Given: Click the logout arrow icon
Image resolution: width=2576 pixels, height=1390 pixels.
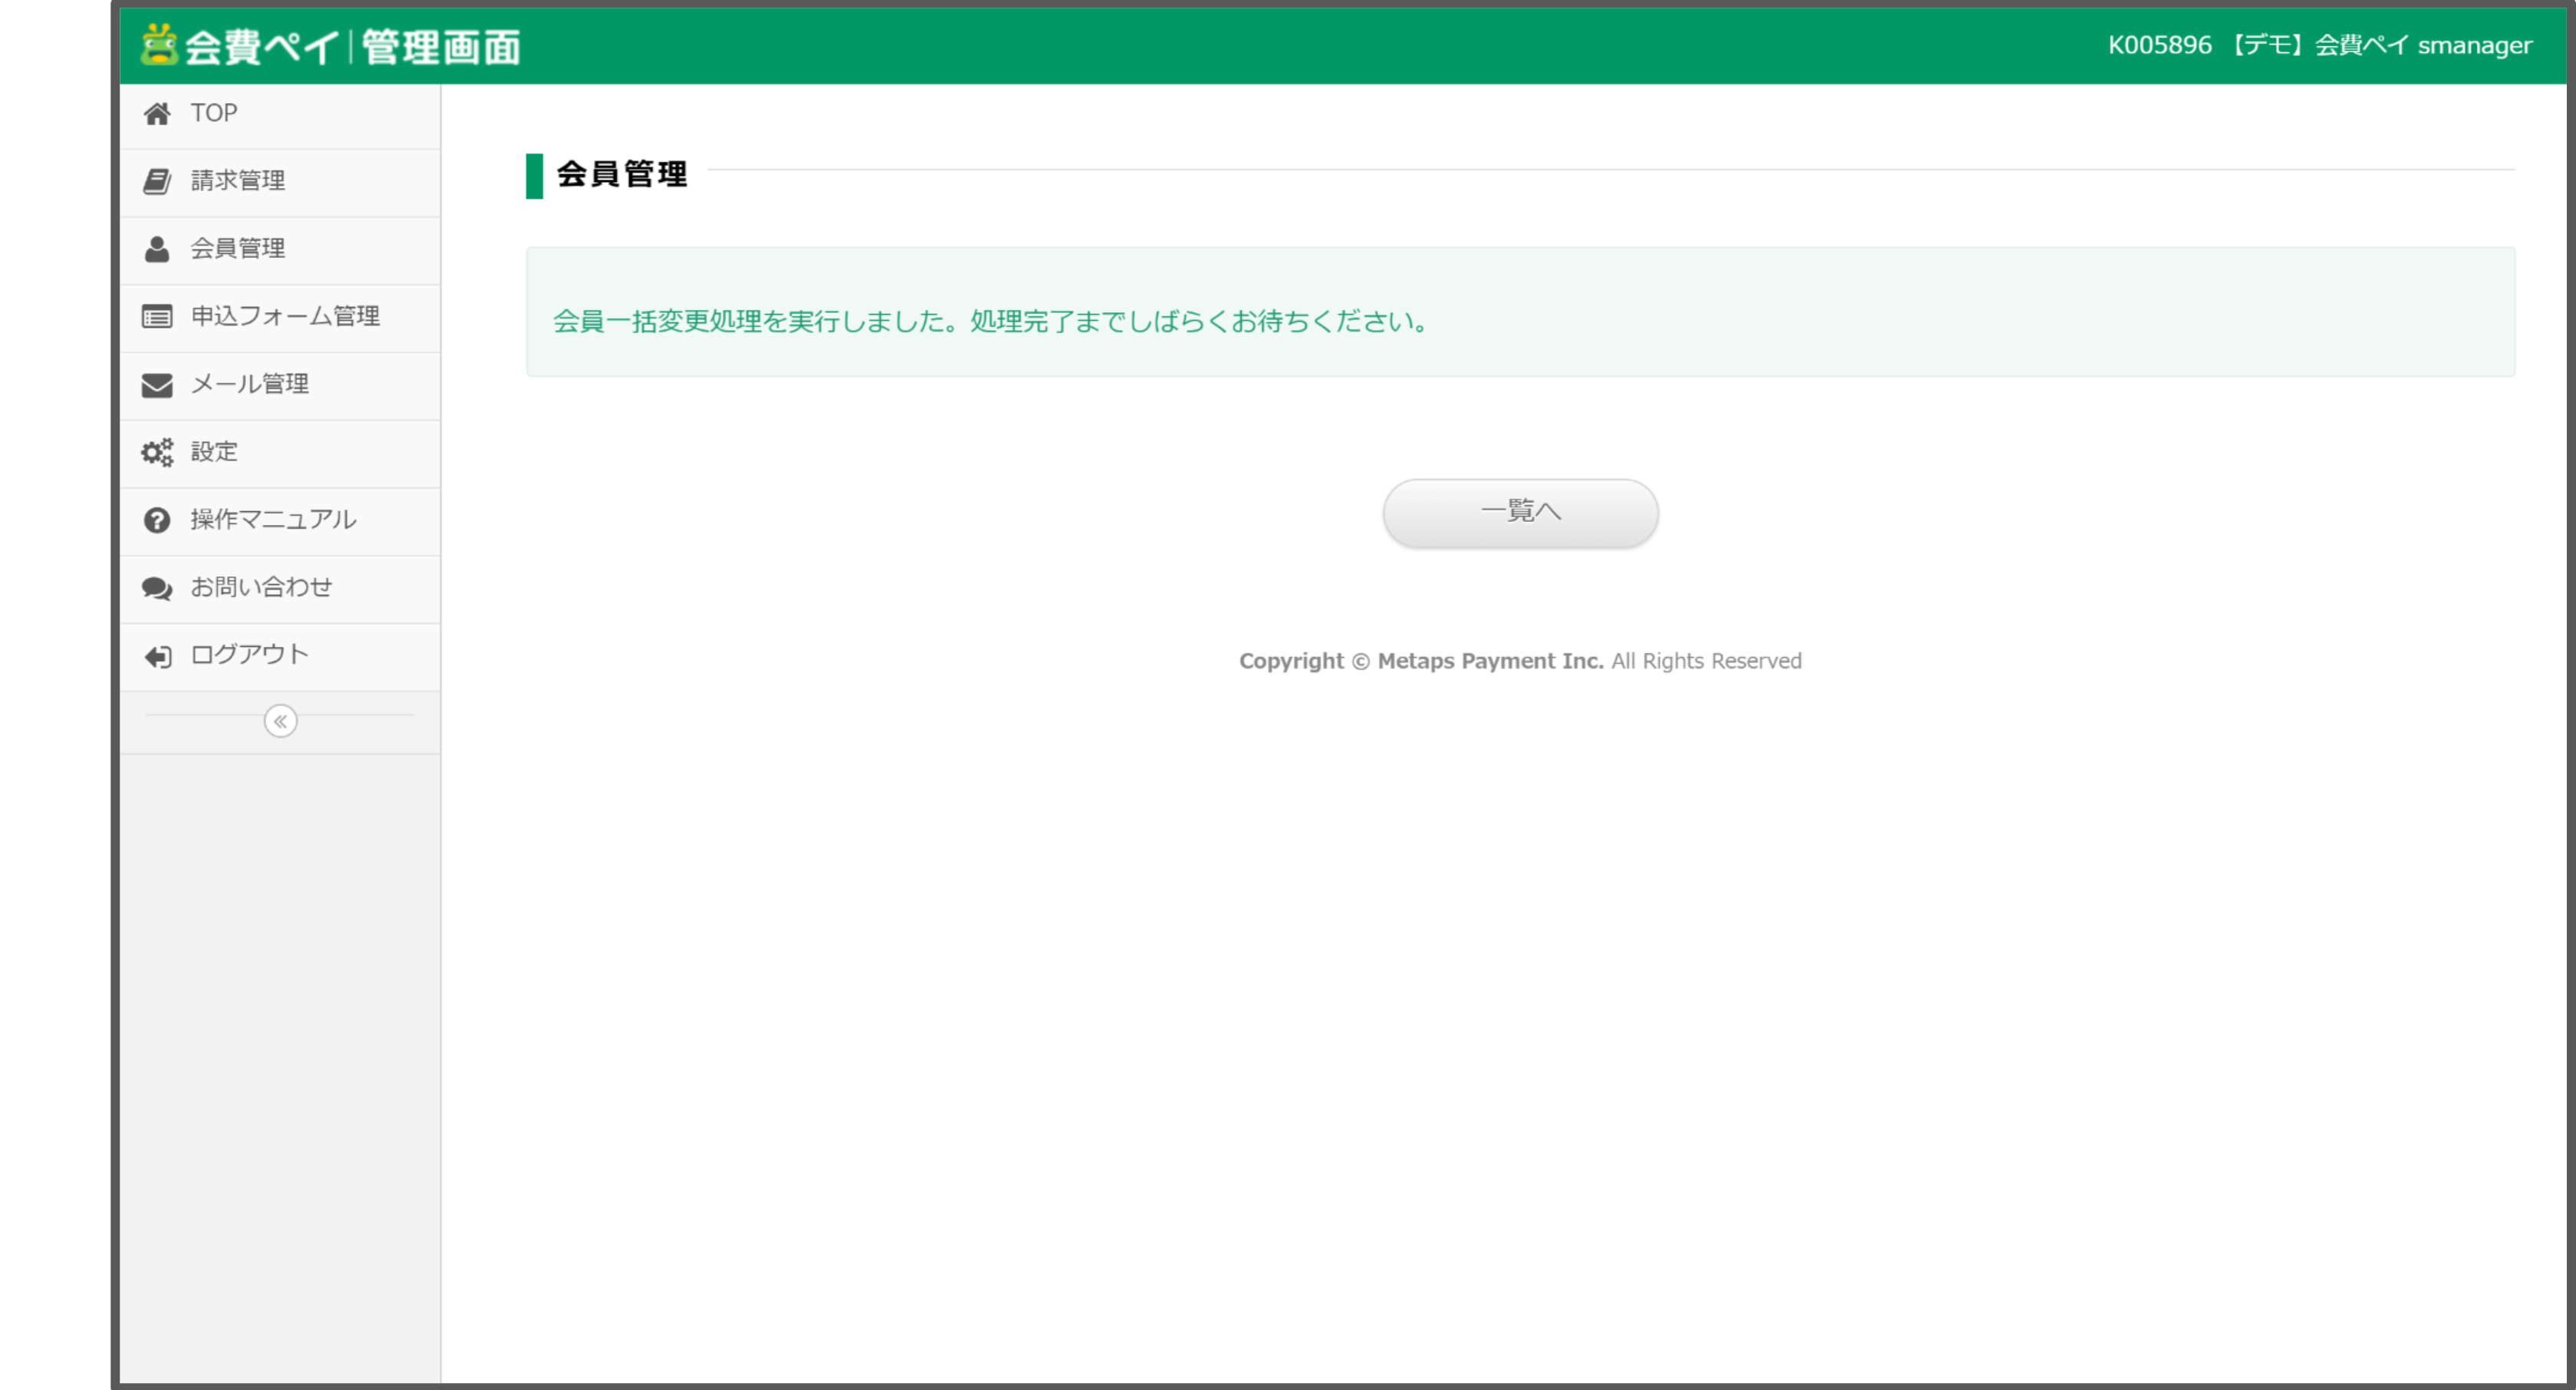Looking at the screenshot, I should click(157, 656).
